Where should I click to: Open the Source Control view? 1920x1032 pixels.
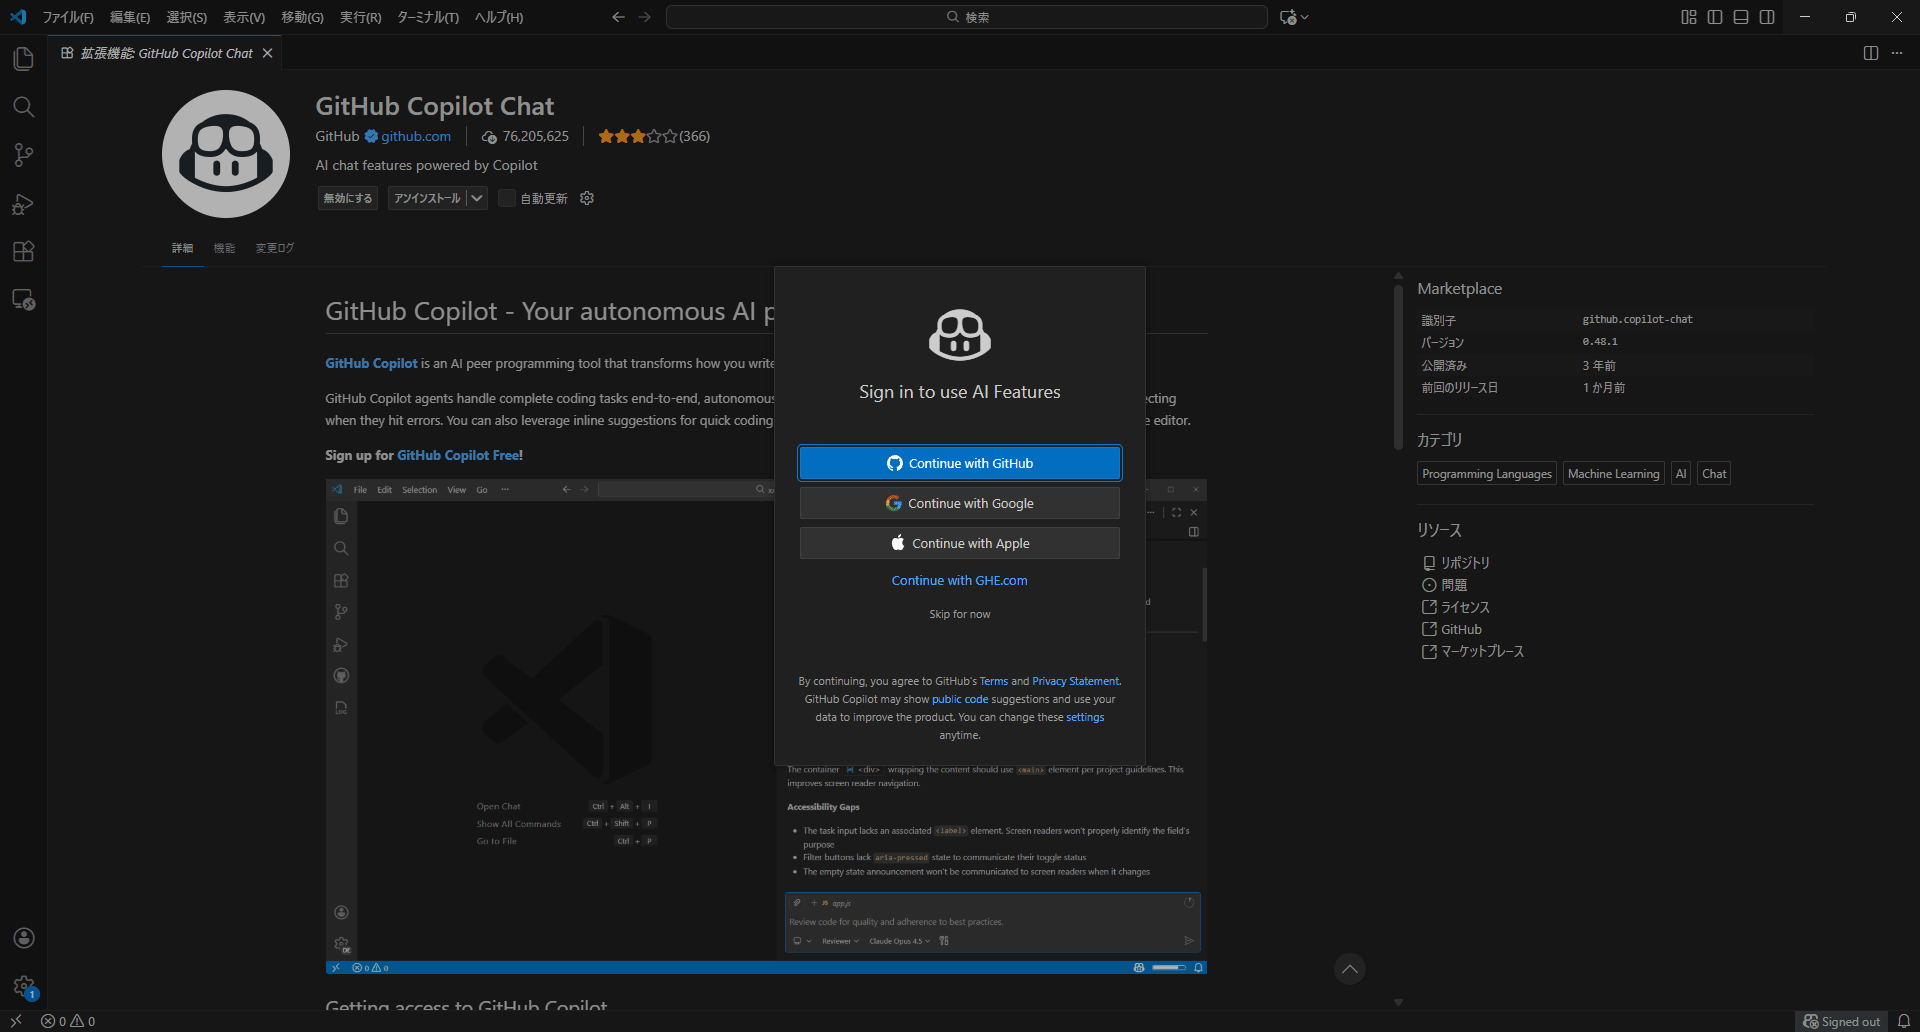click(23, 155)
